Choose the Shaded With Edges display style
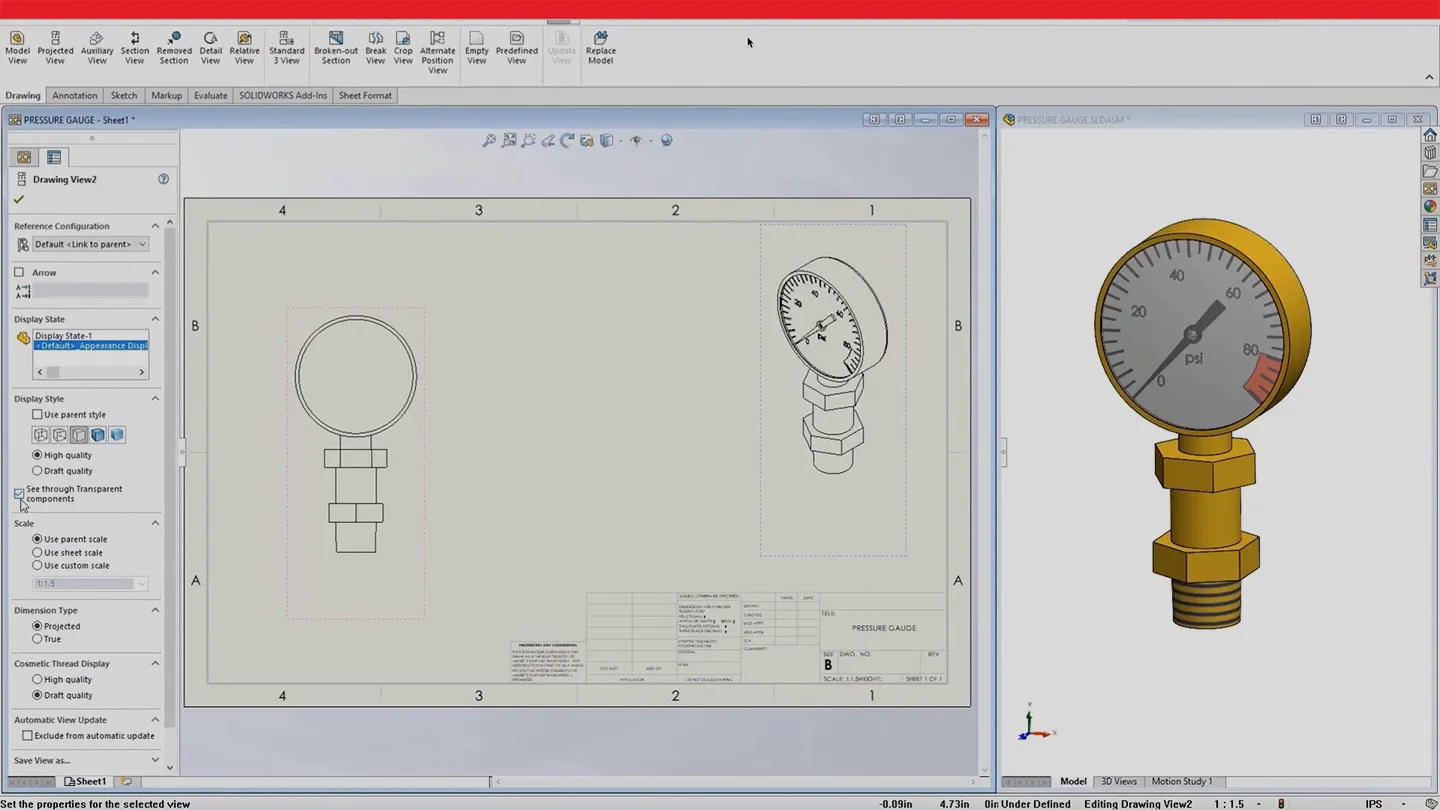The image size is (1440, 810). pyautogui.click(x=98, y=434)
